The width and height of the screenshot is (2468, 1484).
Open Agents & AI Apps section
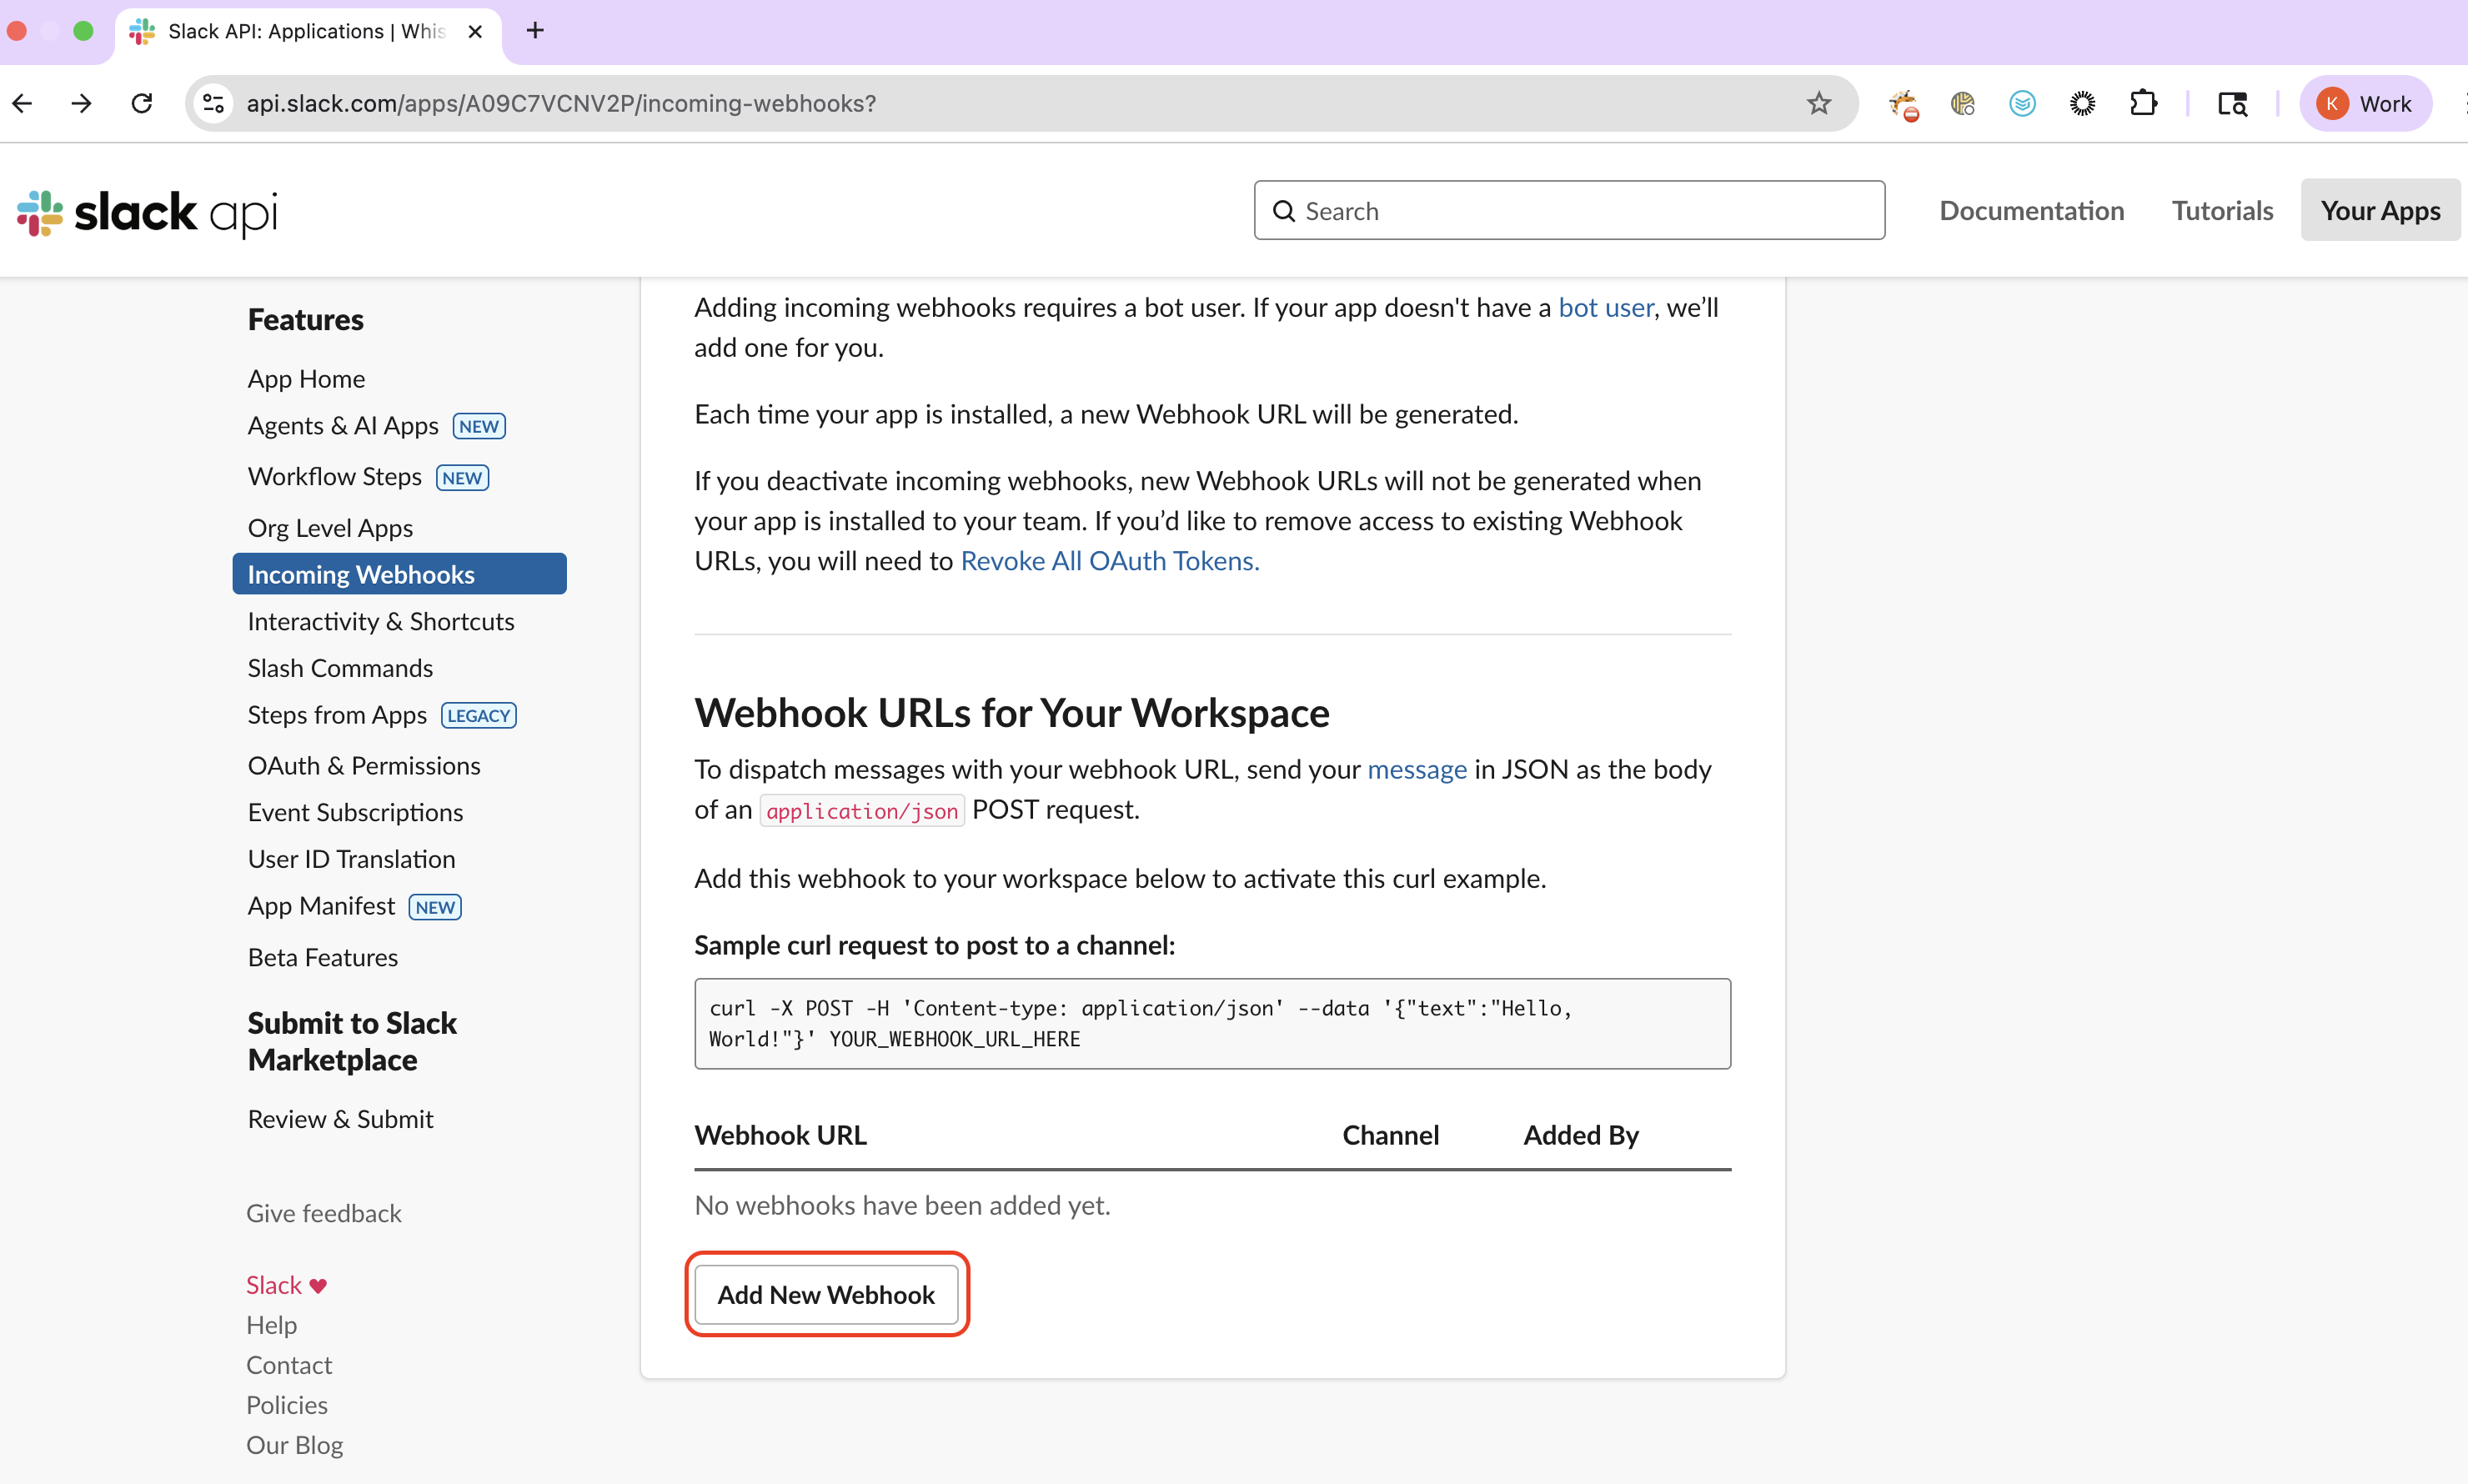click(343, 426)
